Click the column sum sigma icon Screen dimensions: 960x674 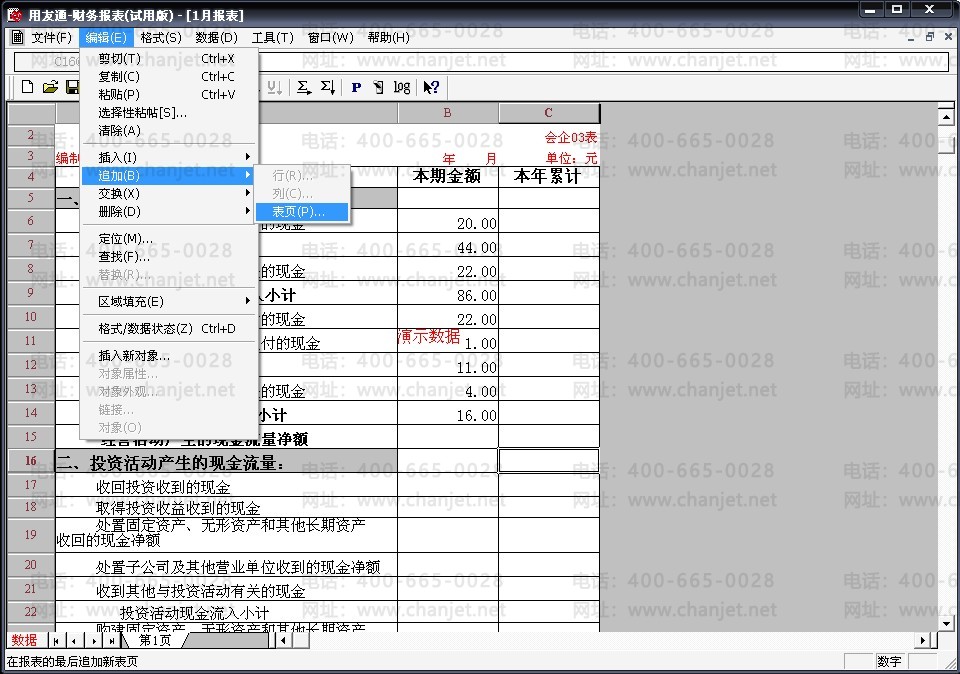328,88
